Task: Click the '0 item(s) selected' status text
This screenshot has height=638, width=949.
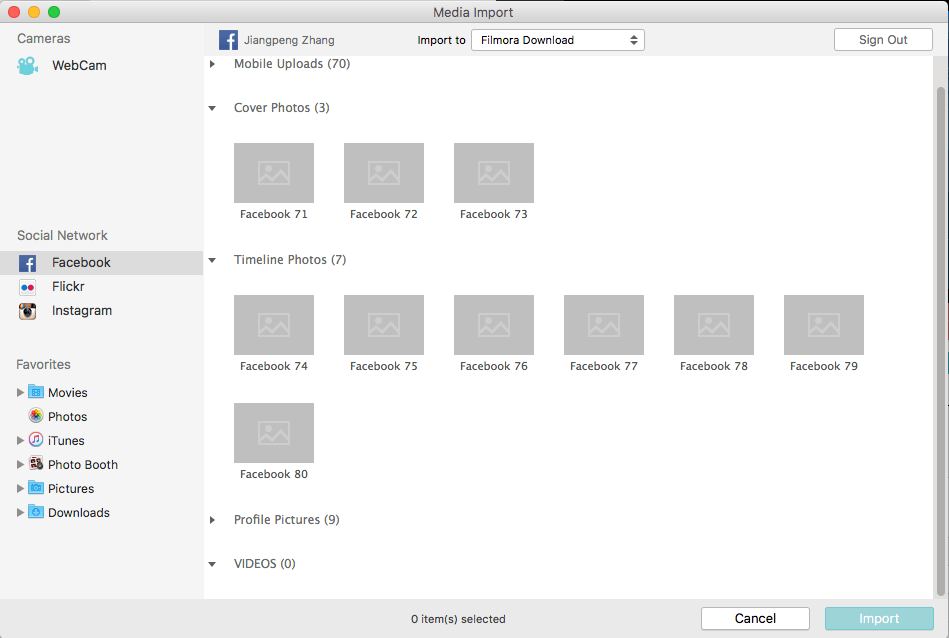Action: point(458,619)
